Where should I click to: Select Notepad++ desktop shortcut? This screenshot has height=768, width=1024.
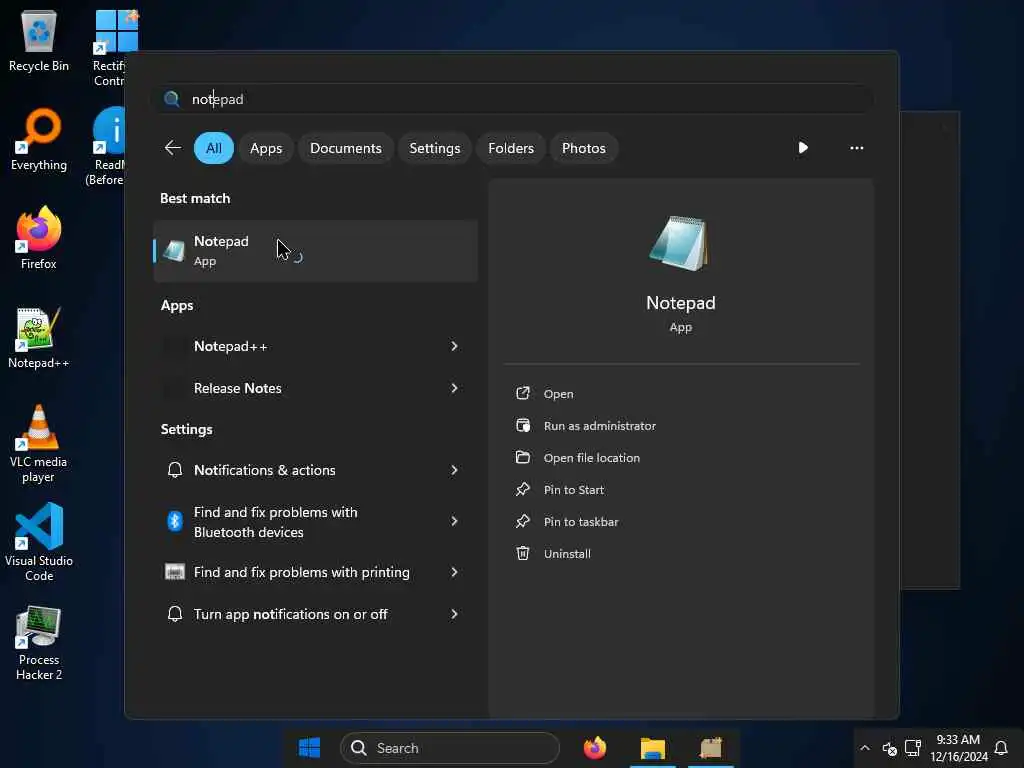point(39,338)
